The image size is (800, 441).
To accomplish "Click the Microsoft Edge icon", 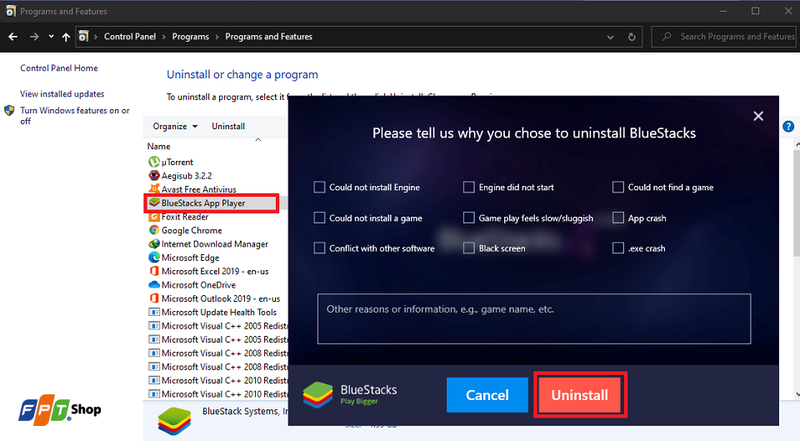I will pyautogui.click(x=154, y=258).
